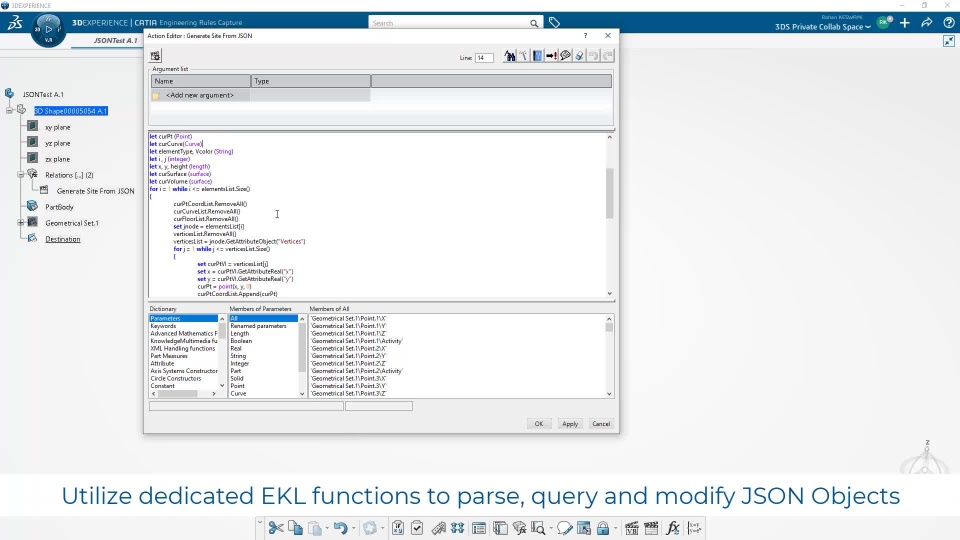The height and width of the screenshot is (540, 960).
Task: Collapse the Relations node in tree
Action: tap(20, 174)
